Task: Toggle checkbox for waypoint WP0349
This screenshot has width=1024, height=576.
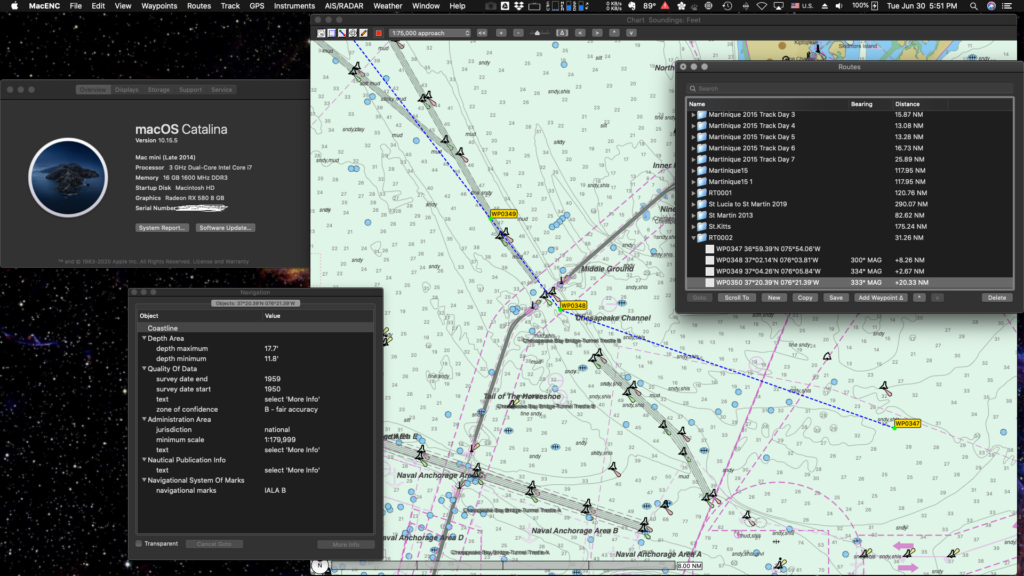Action: tap(710, 271)
